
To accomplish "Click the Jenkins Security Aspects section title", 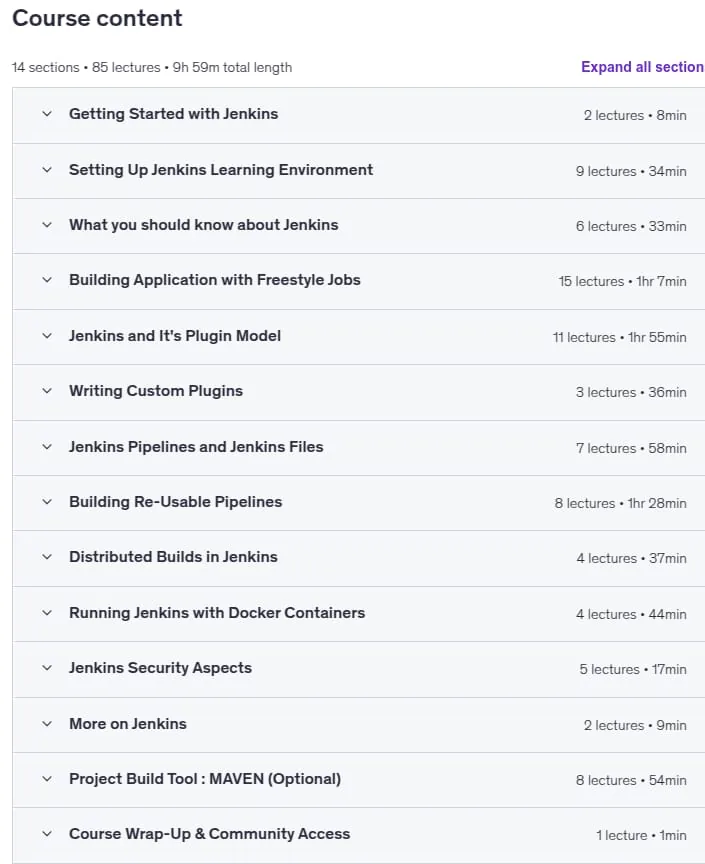I will pos(160,668).
